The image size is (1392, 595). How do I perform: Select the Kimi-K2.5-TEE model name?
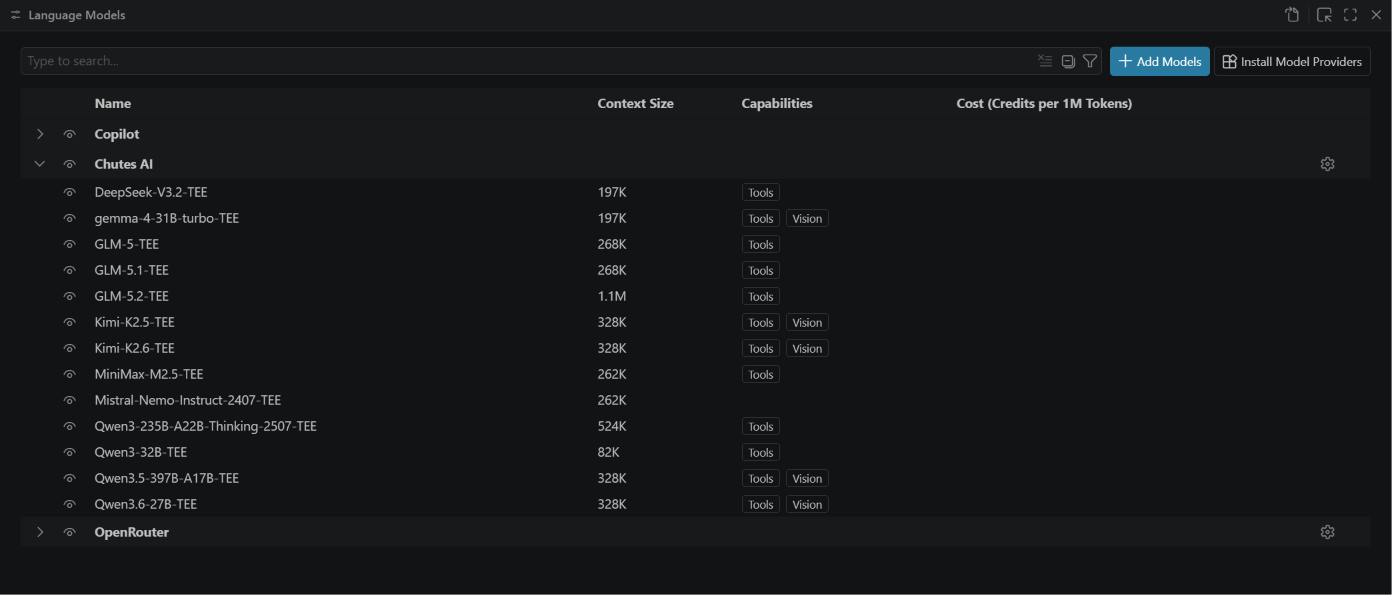135,322
